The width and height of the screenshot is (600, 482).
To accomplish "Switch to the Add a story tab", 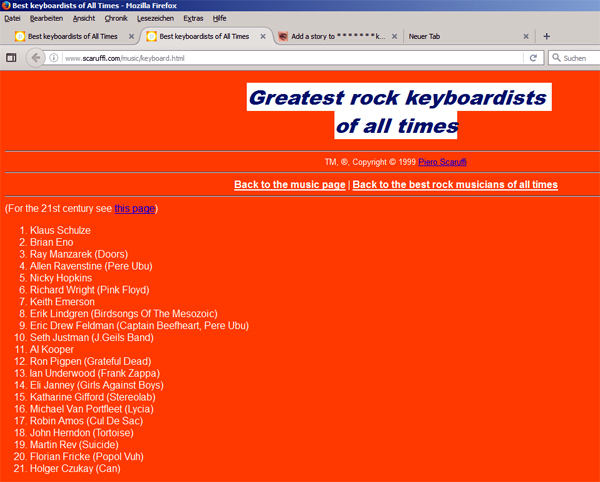I will (x=337, y=36).
